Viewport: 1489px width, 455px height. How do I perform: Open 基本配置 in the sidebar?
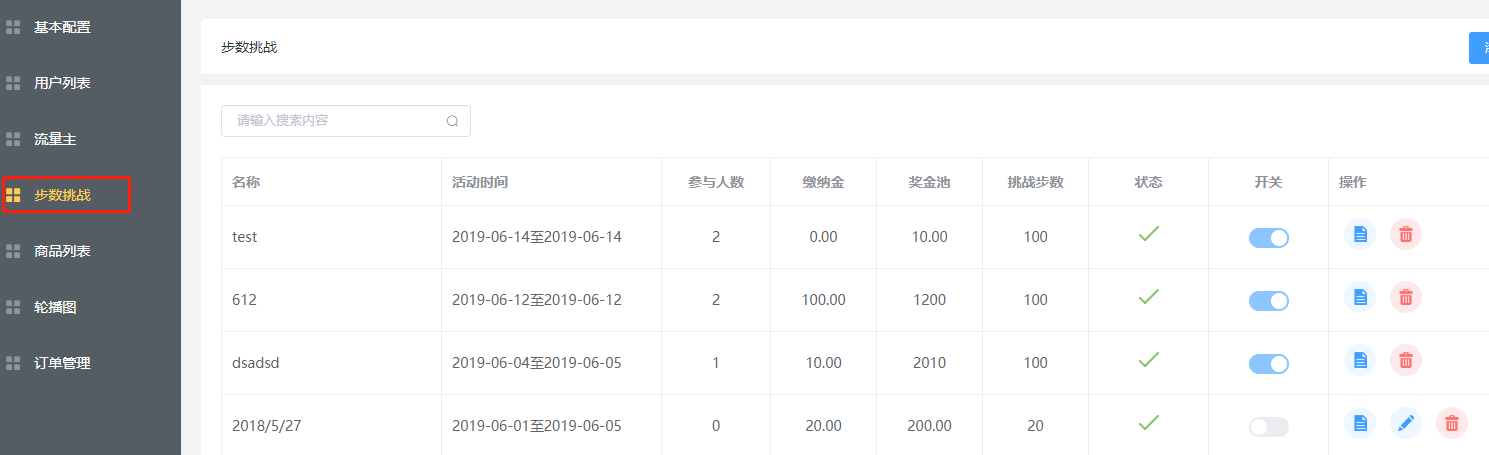click(x=62, y=27)
